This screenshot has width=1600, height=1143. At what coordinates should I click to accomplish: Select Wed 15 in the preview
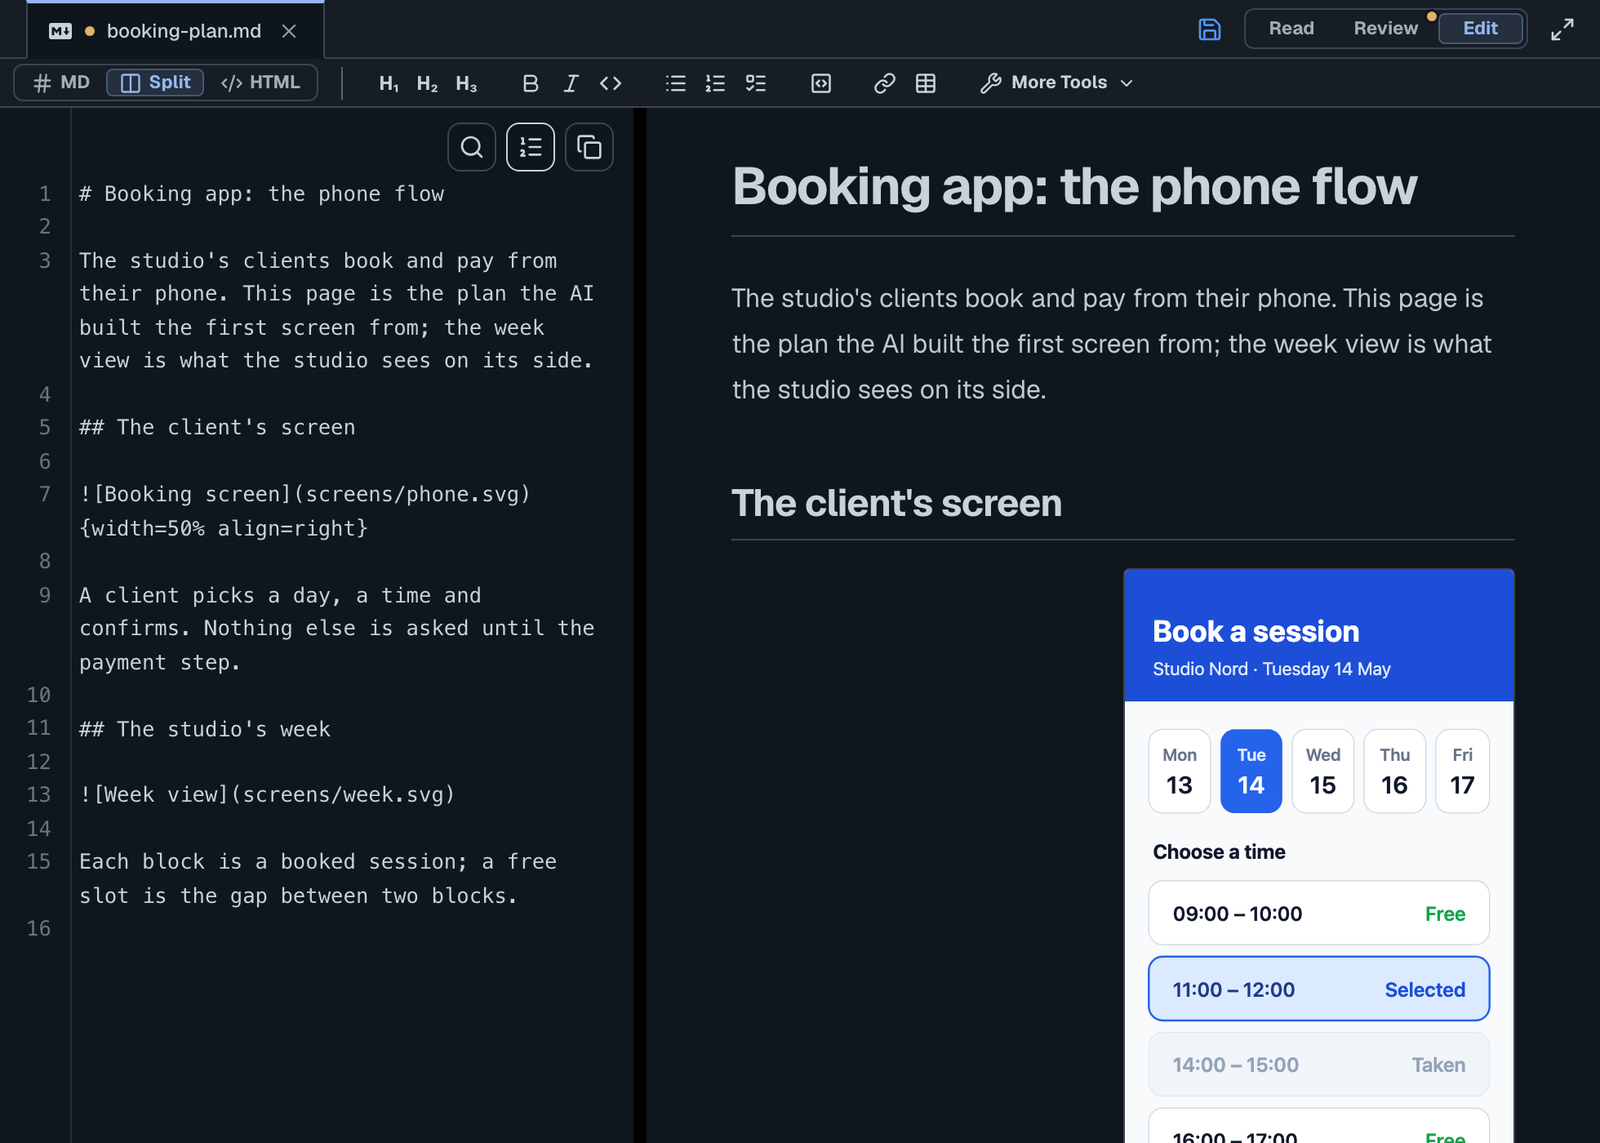[1323, 771]
